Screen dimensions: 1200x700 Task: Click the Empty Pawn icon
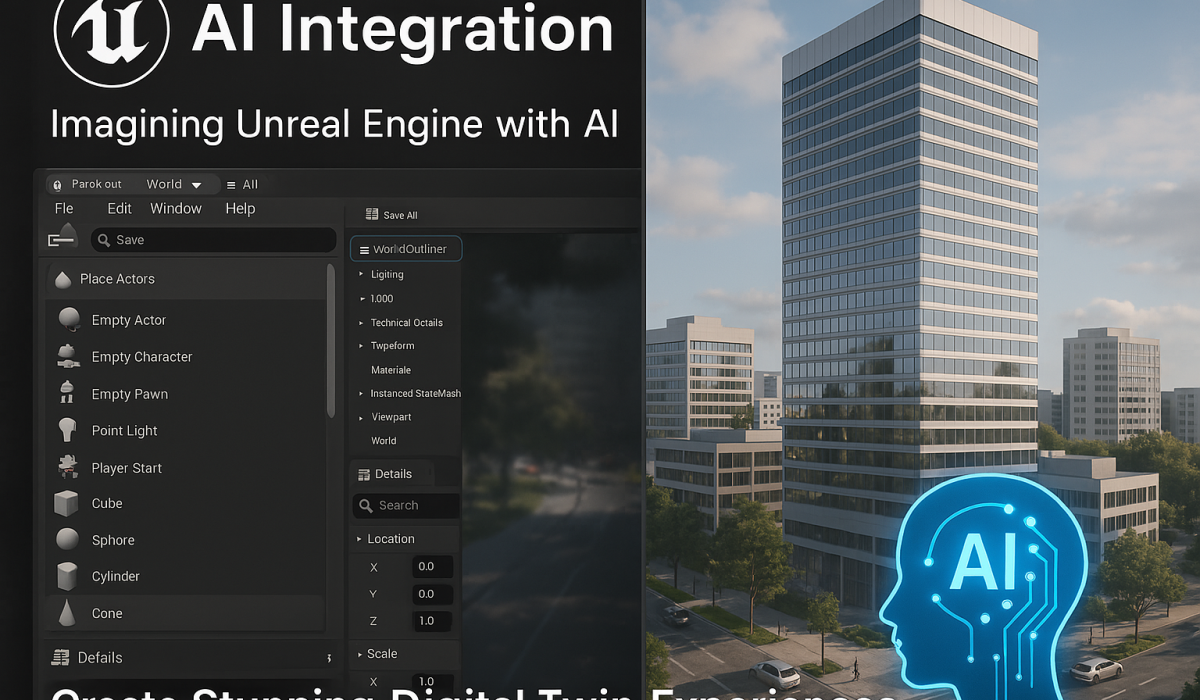point(69,393)
